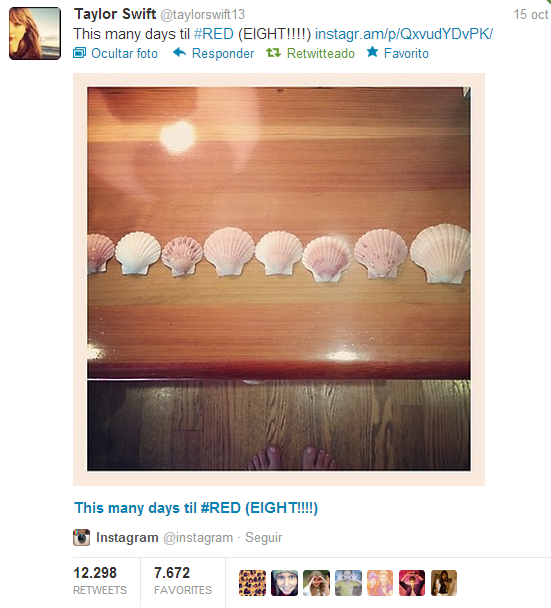The width and height of the screenshot is (551, 608).
Task: Click the Retwitteado retweet arrows icon
Action: pyautogui.click(x=273, y=53)
